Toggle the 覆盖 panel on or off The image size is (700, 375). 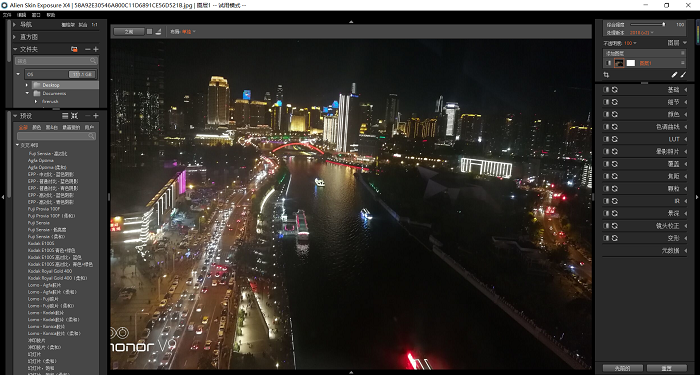tap(606, 164)
